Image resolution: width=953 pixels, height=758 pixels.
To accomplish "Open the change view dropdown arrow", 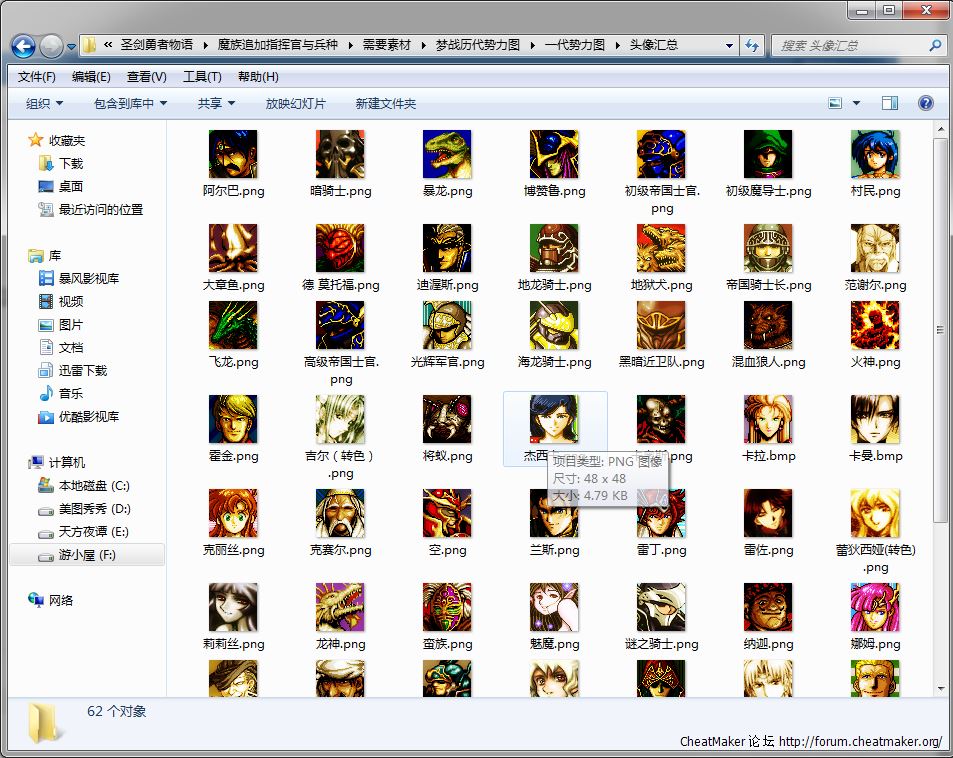I will pyautogui.click(x=857, y=103).
